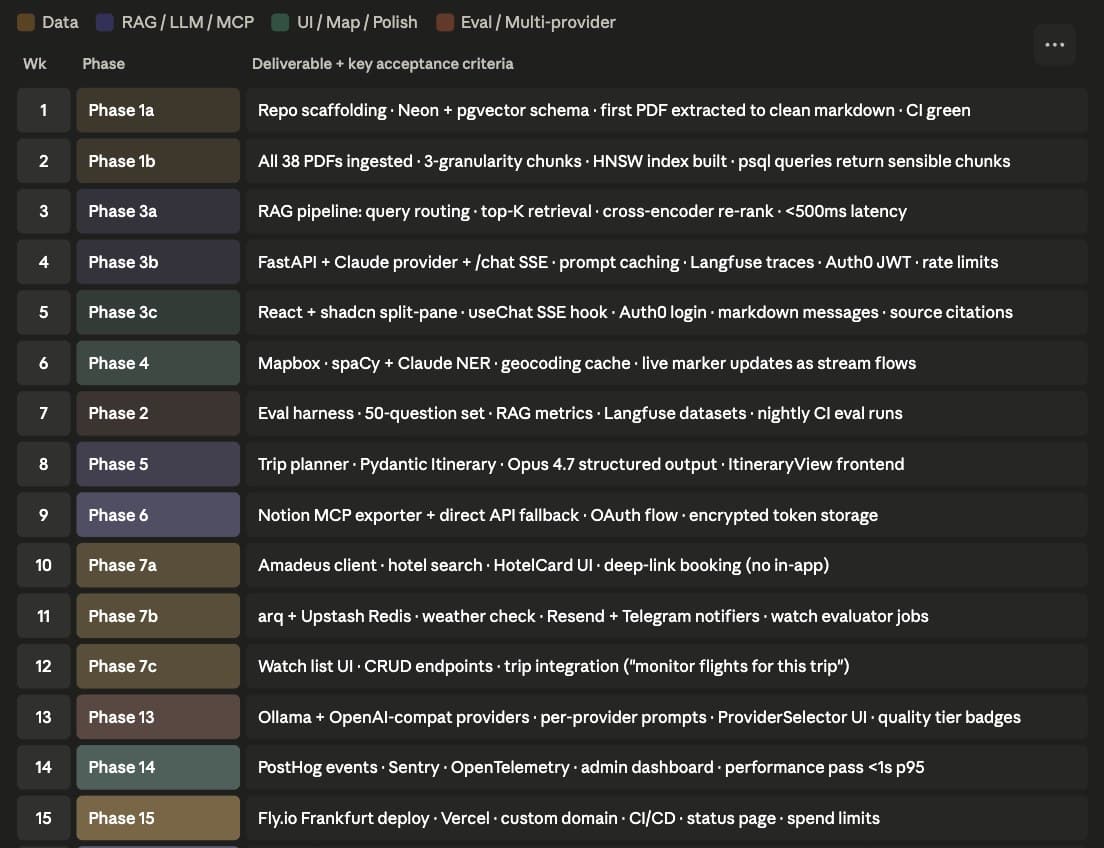Select the Phase 3b cell
1104x848 pixels.
[x=158, y=262]
